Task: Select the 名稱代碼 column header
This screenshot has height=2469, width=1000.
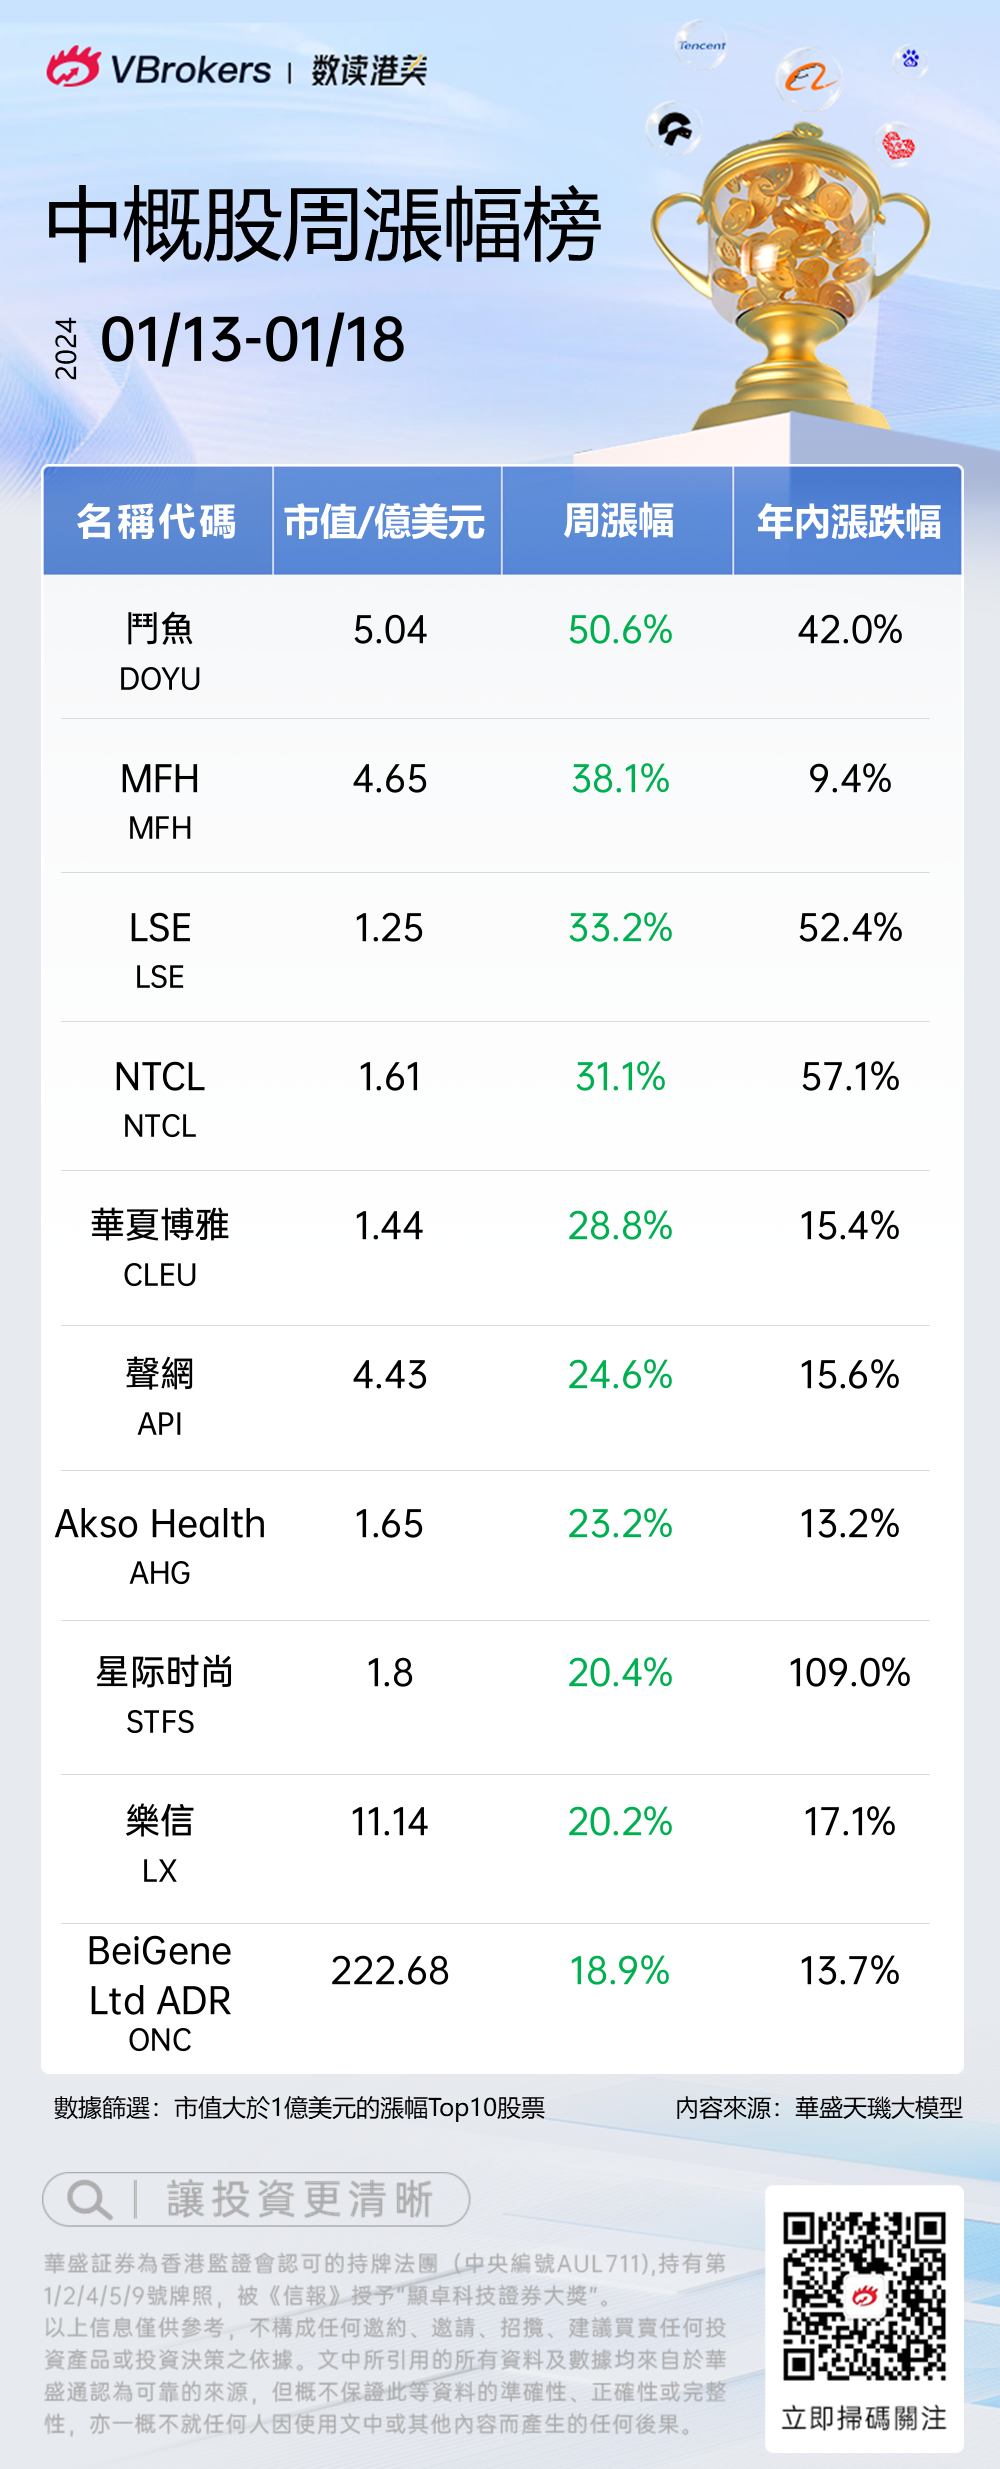Action: (157, 522)
